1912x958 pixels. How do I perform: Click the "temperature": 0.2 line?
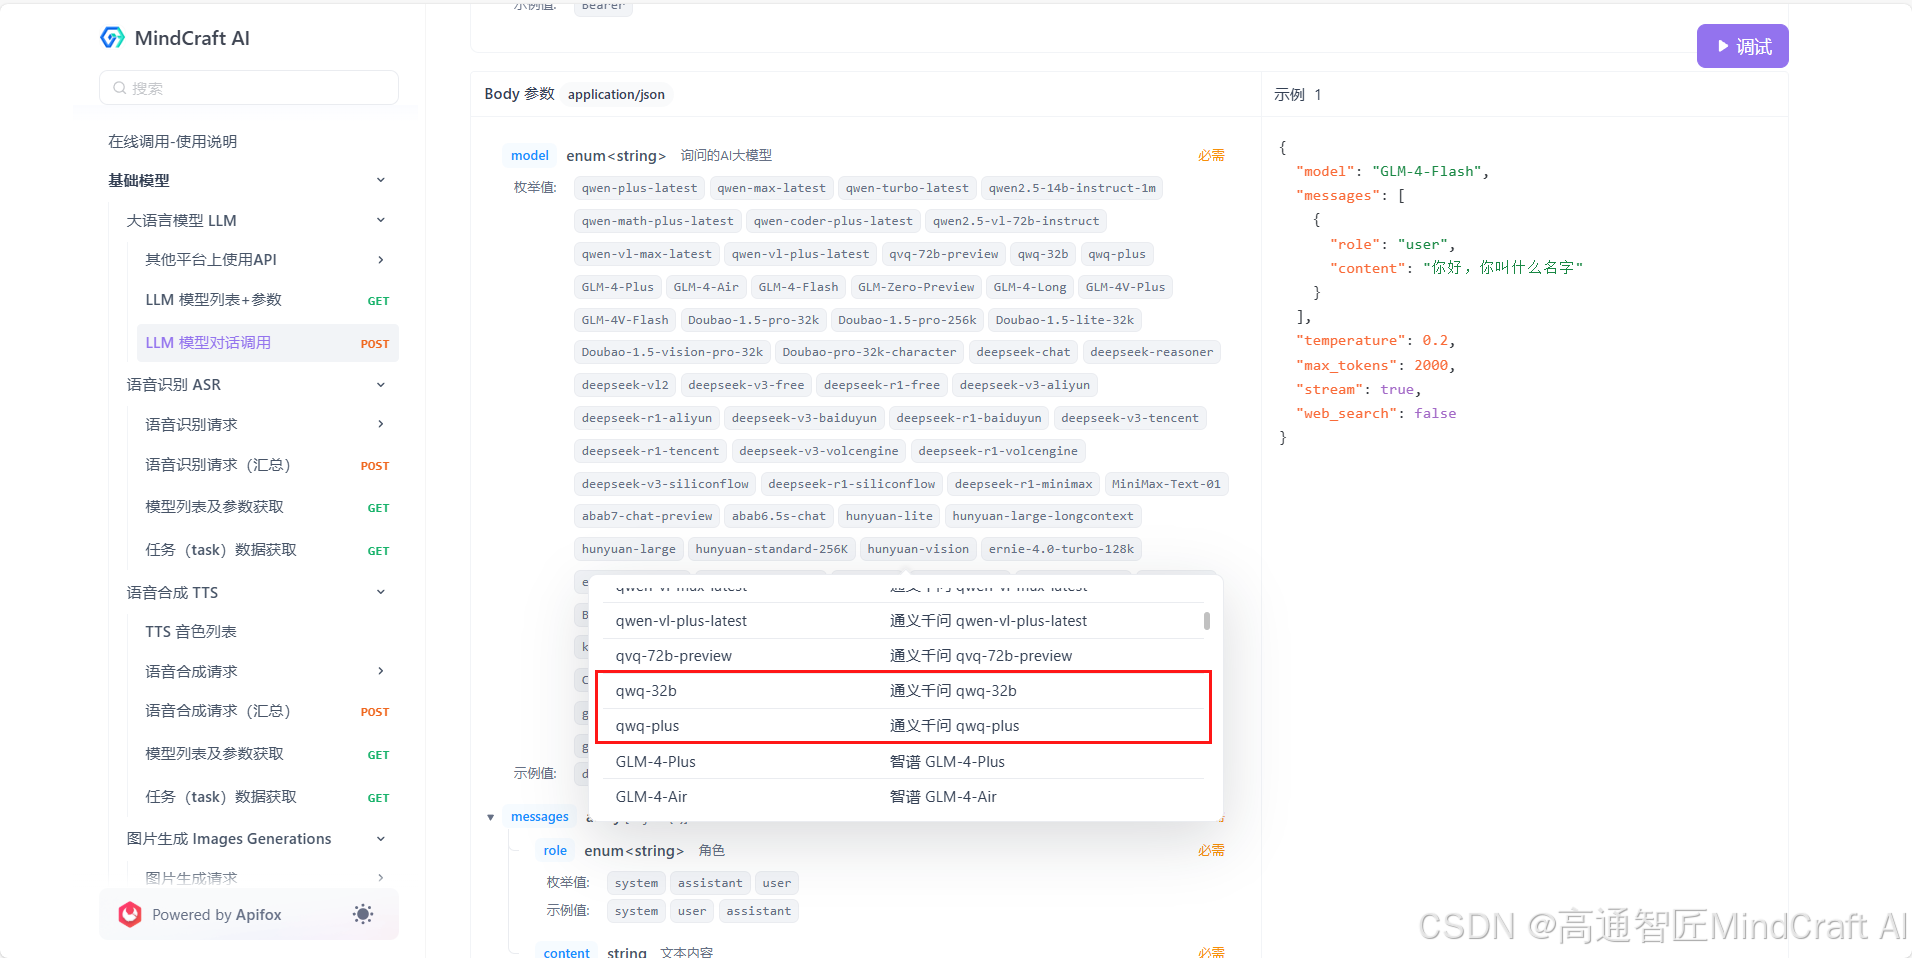click(1375, 341)
